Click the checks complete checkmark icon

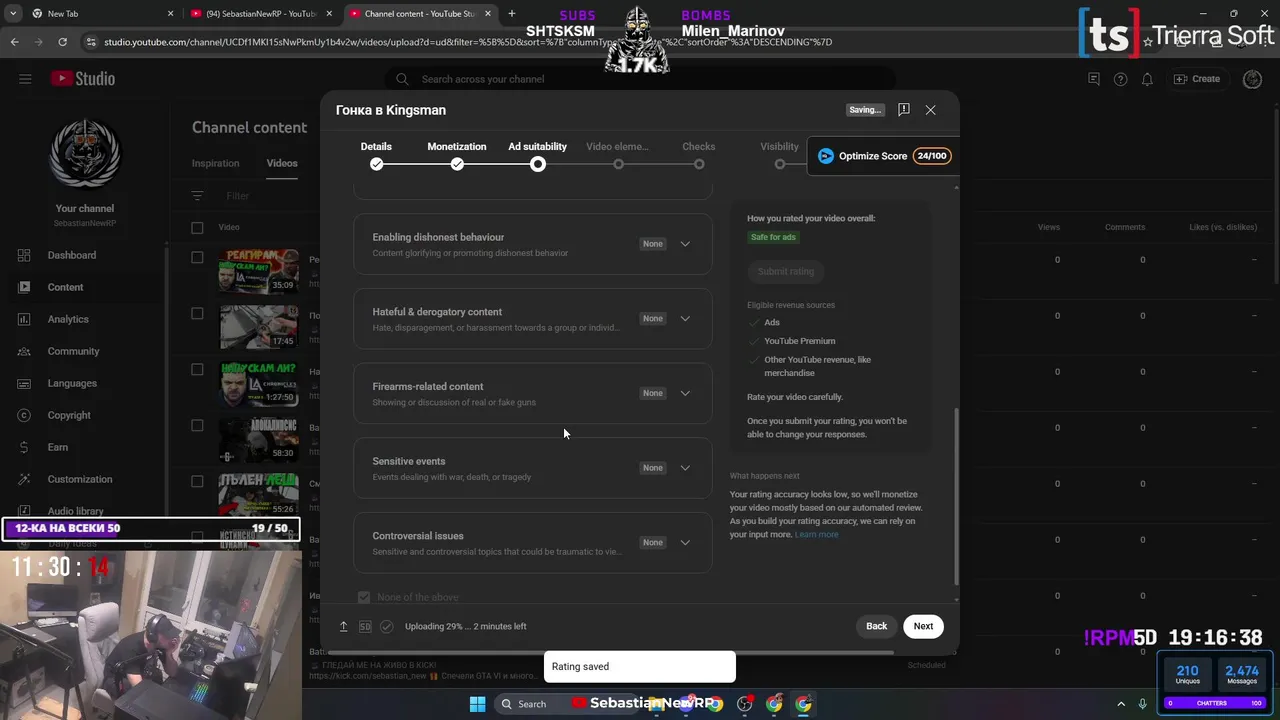386,626
